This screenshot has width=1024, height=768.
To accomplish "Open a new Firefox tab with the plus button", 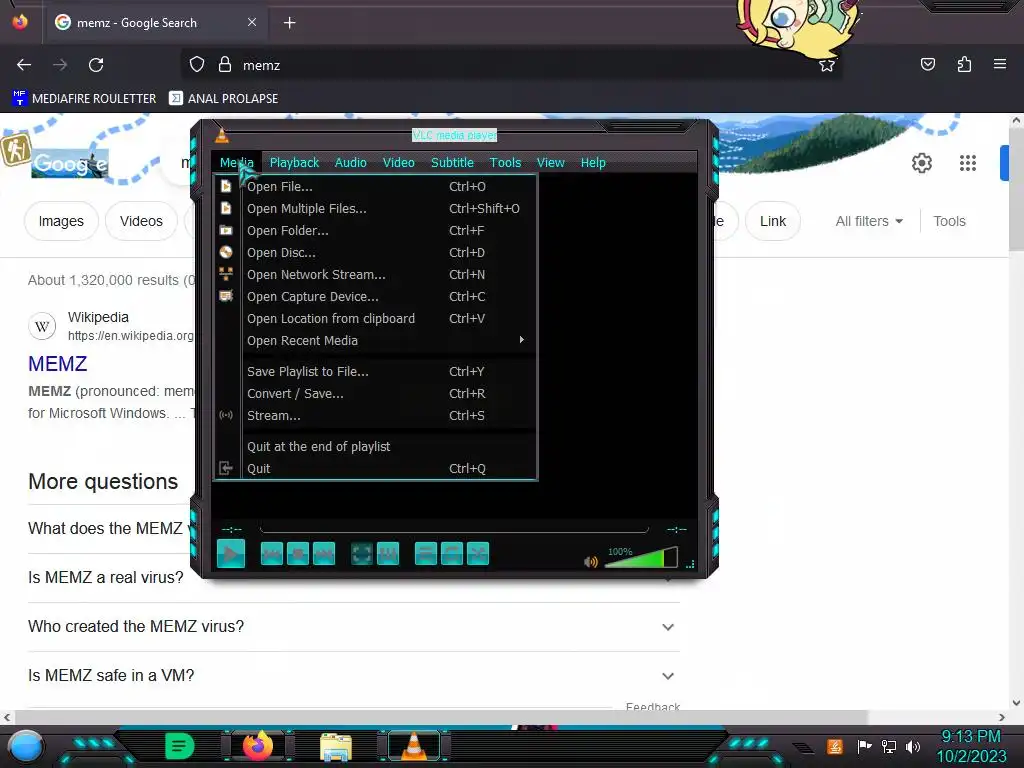I will click(x=289, y=23).
